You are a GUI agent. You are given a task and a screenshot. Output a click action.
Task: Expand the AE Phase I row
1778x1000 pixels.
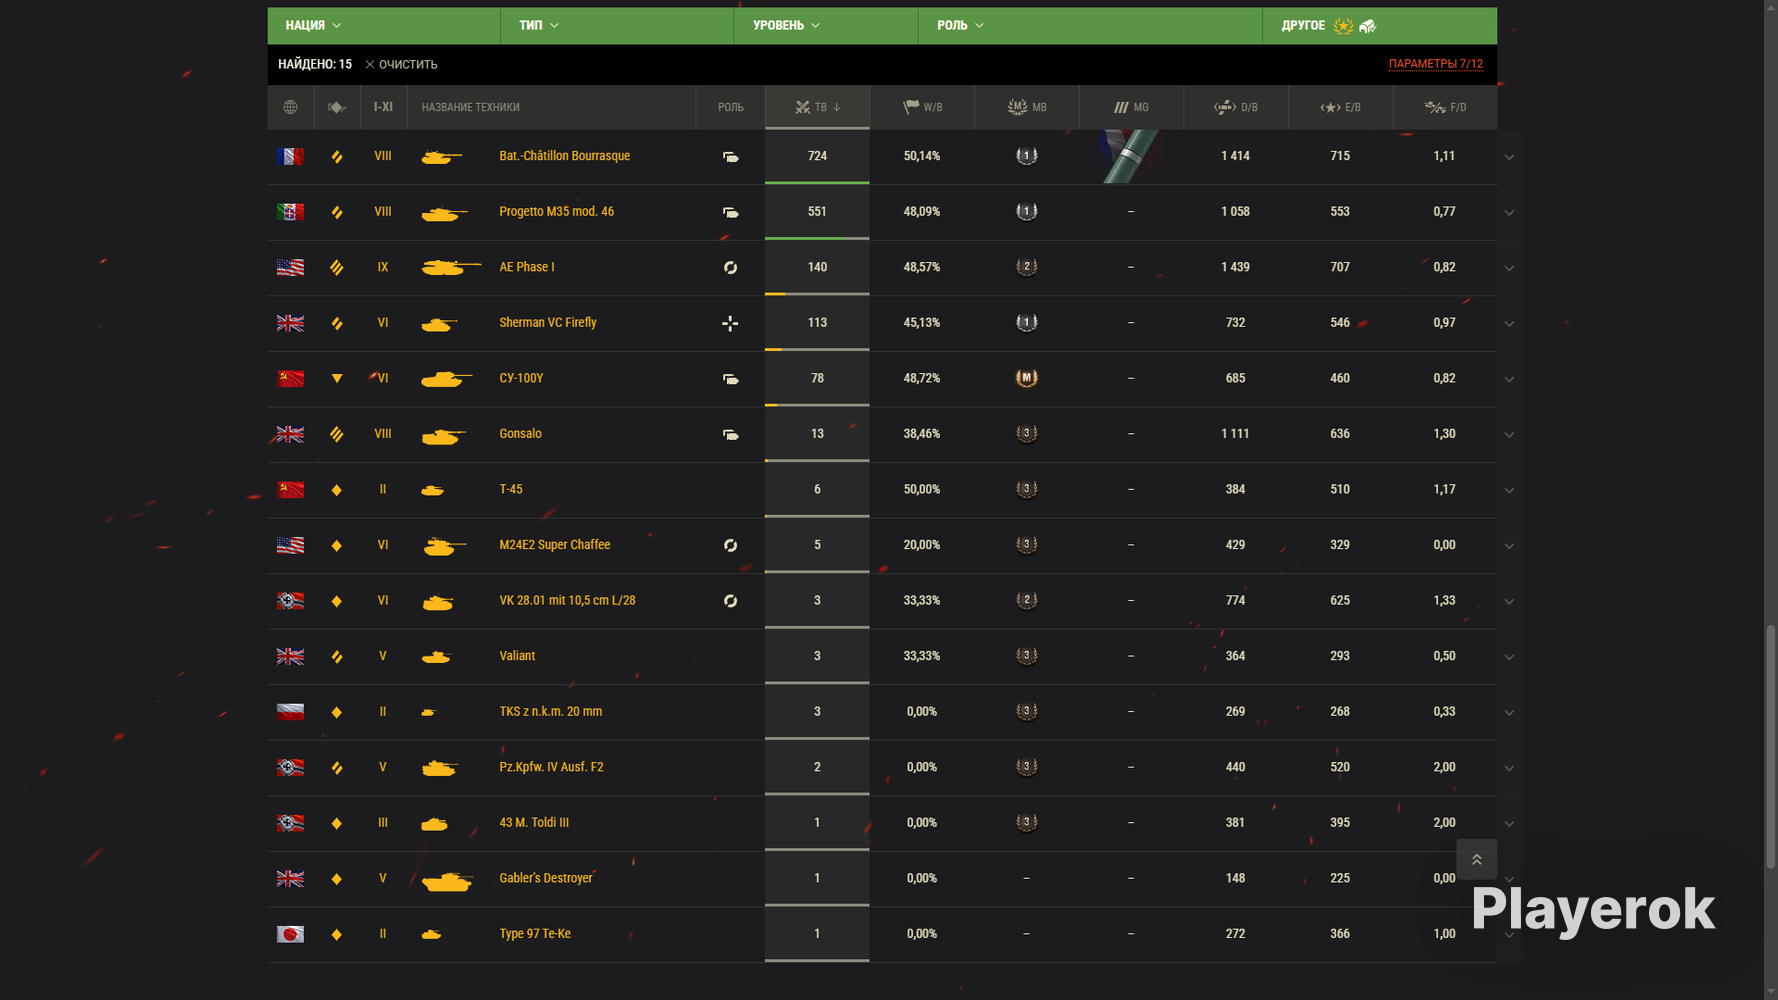point(1509,268)
